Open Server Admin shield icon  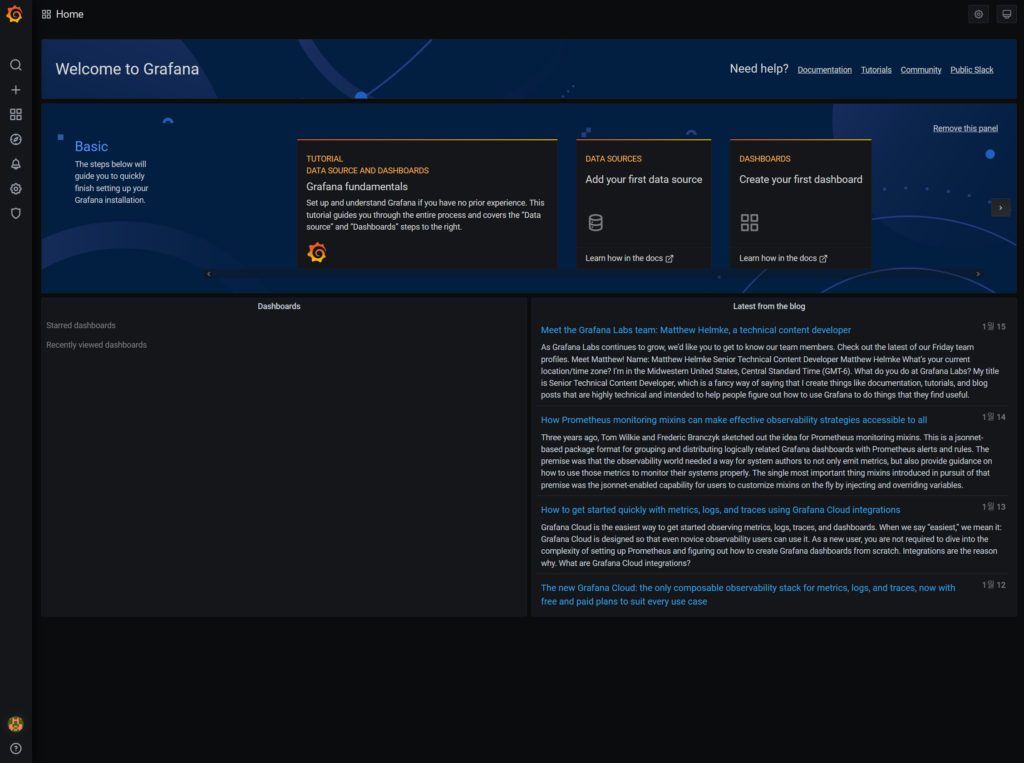[16, 214]
